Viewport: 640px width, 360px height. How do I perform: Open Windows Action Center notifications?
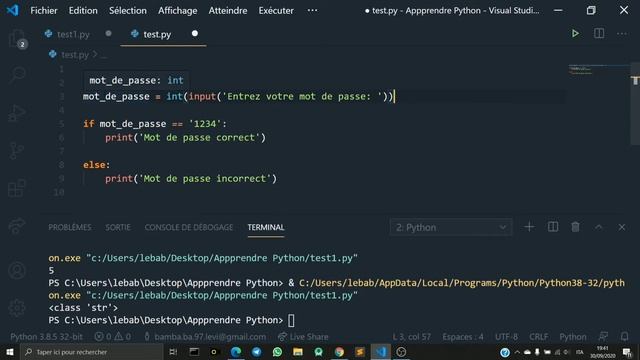coord(627,352)
